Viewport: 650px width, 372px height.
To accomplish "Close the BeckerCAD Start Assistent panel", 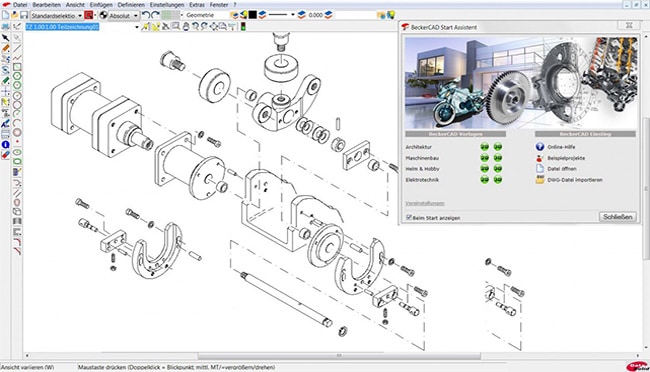I will tap(629, 25).
